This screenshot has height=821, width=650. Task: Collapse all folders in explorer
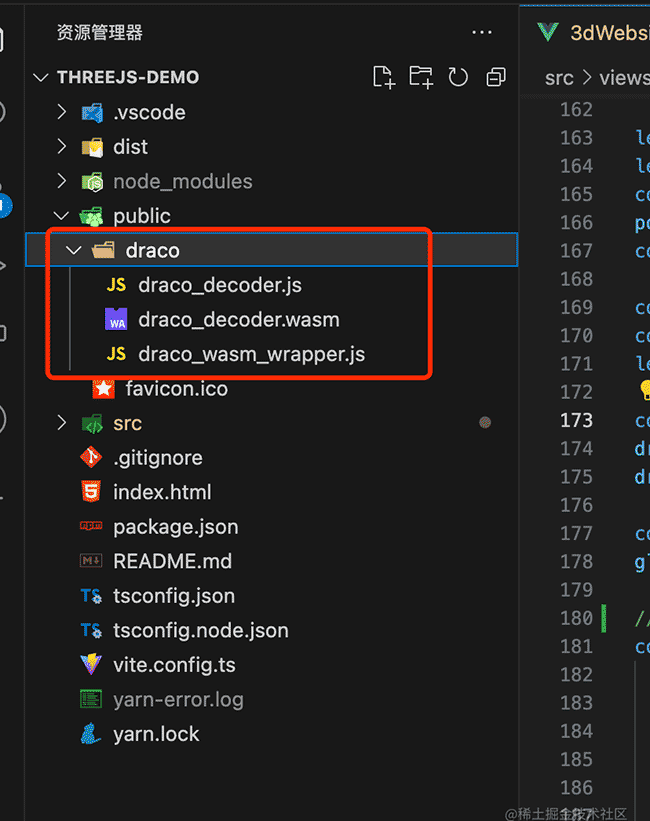point(496,77)
